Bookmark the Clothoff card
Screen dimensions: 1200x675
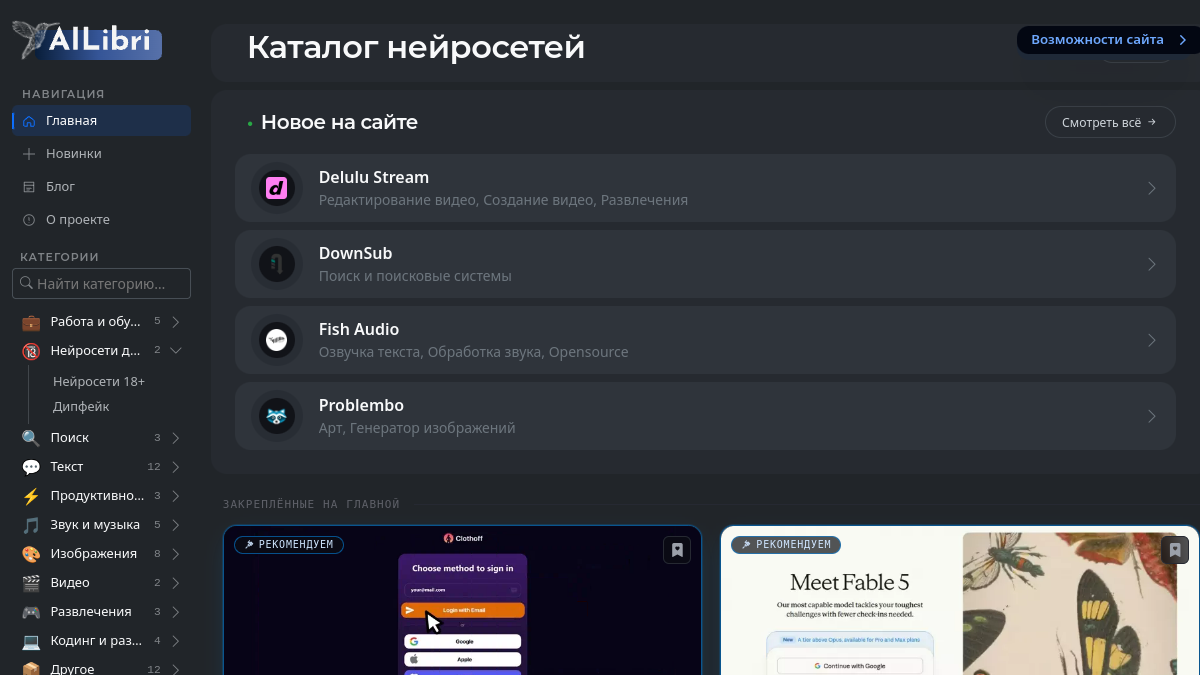click(x=677, y=550)
